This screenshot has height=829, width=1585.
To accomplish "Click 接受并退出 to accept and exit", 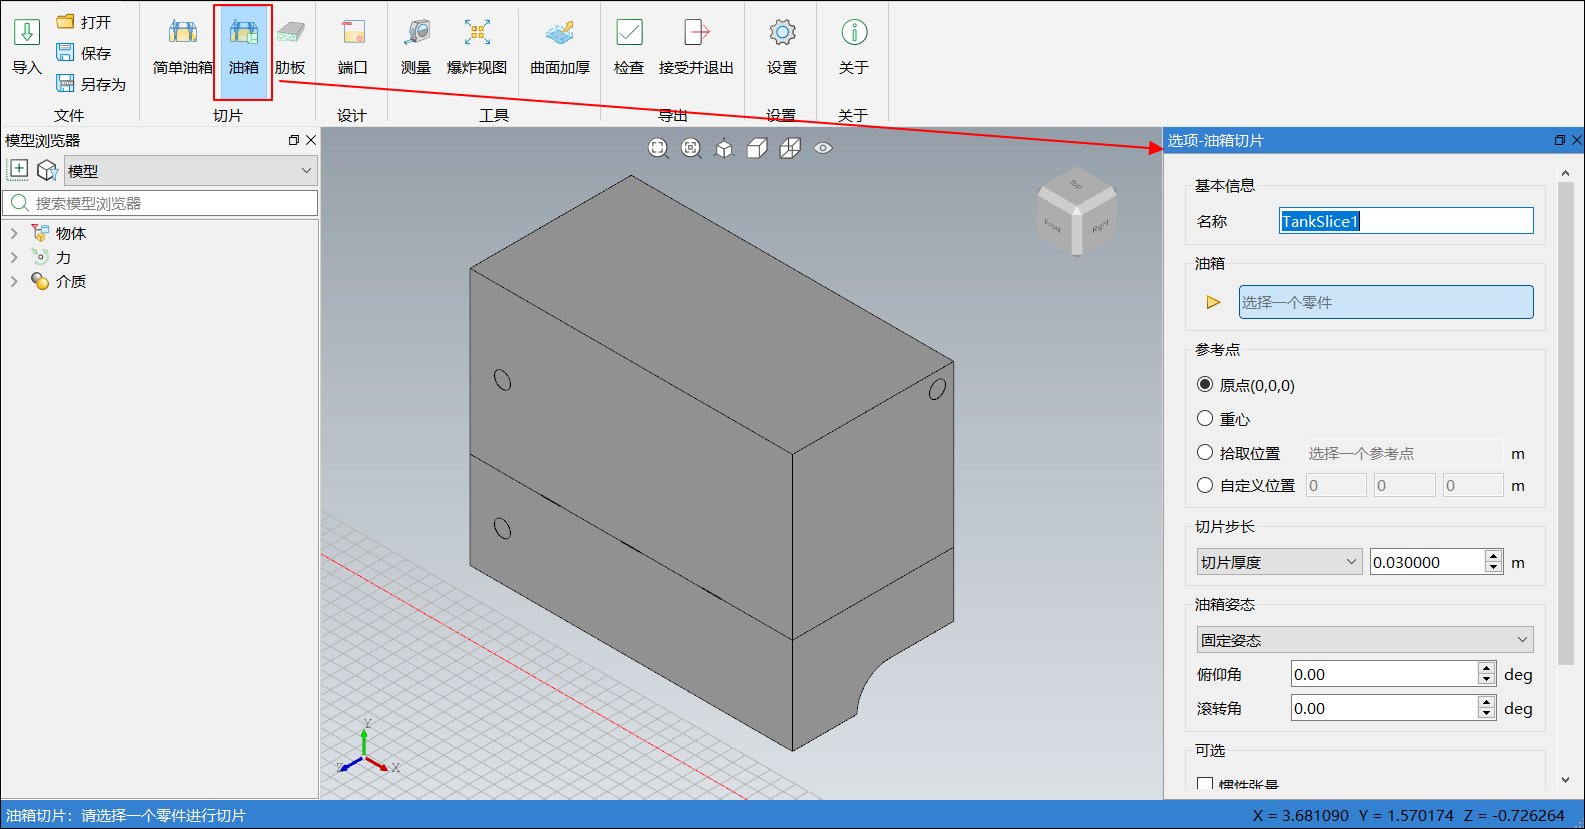I will tap(696, 45).
